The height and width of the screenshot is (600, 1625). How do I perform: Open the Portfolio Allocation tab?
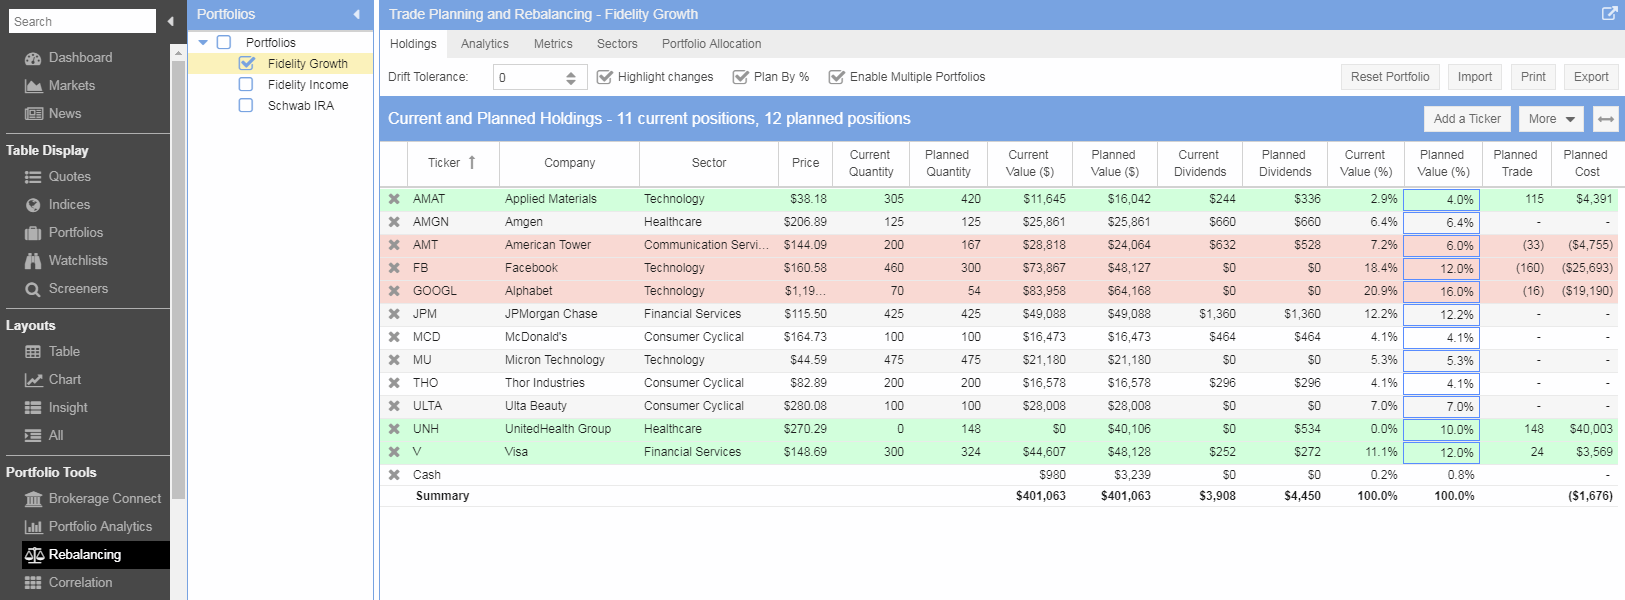pos(711,44)
